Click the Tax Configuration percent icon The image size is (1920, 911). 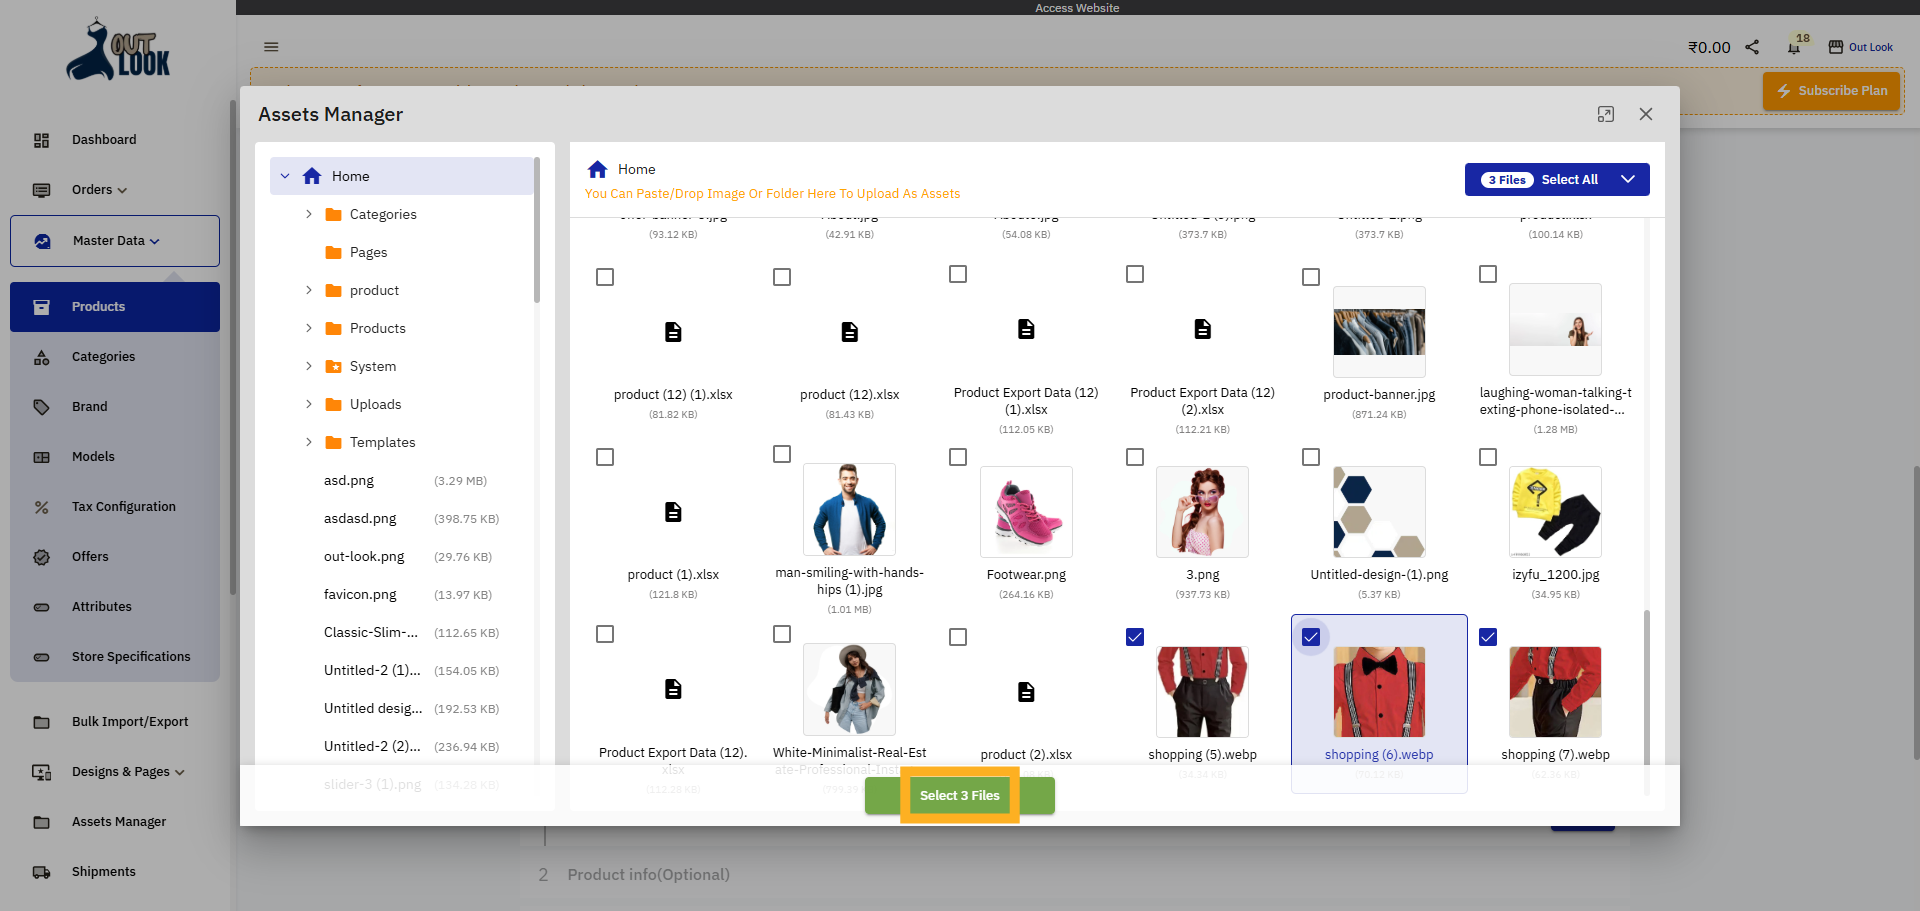(x=41, y=507)
